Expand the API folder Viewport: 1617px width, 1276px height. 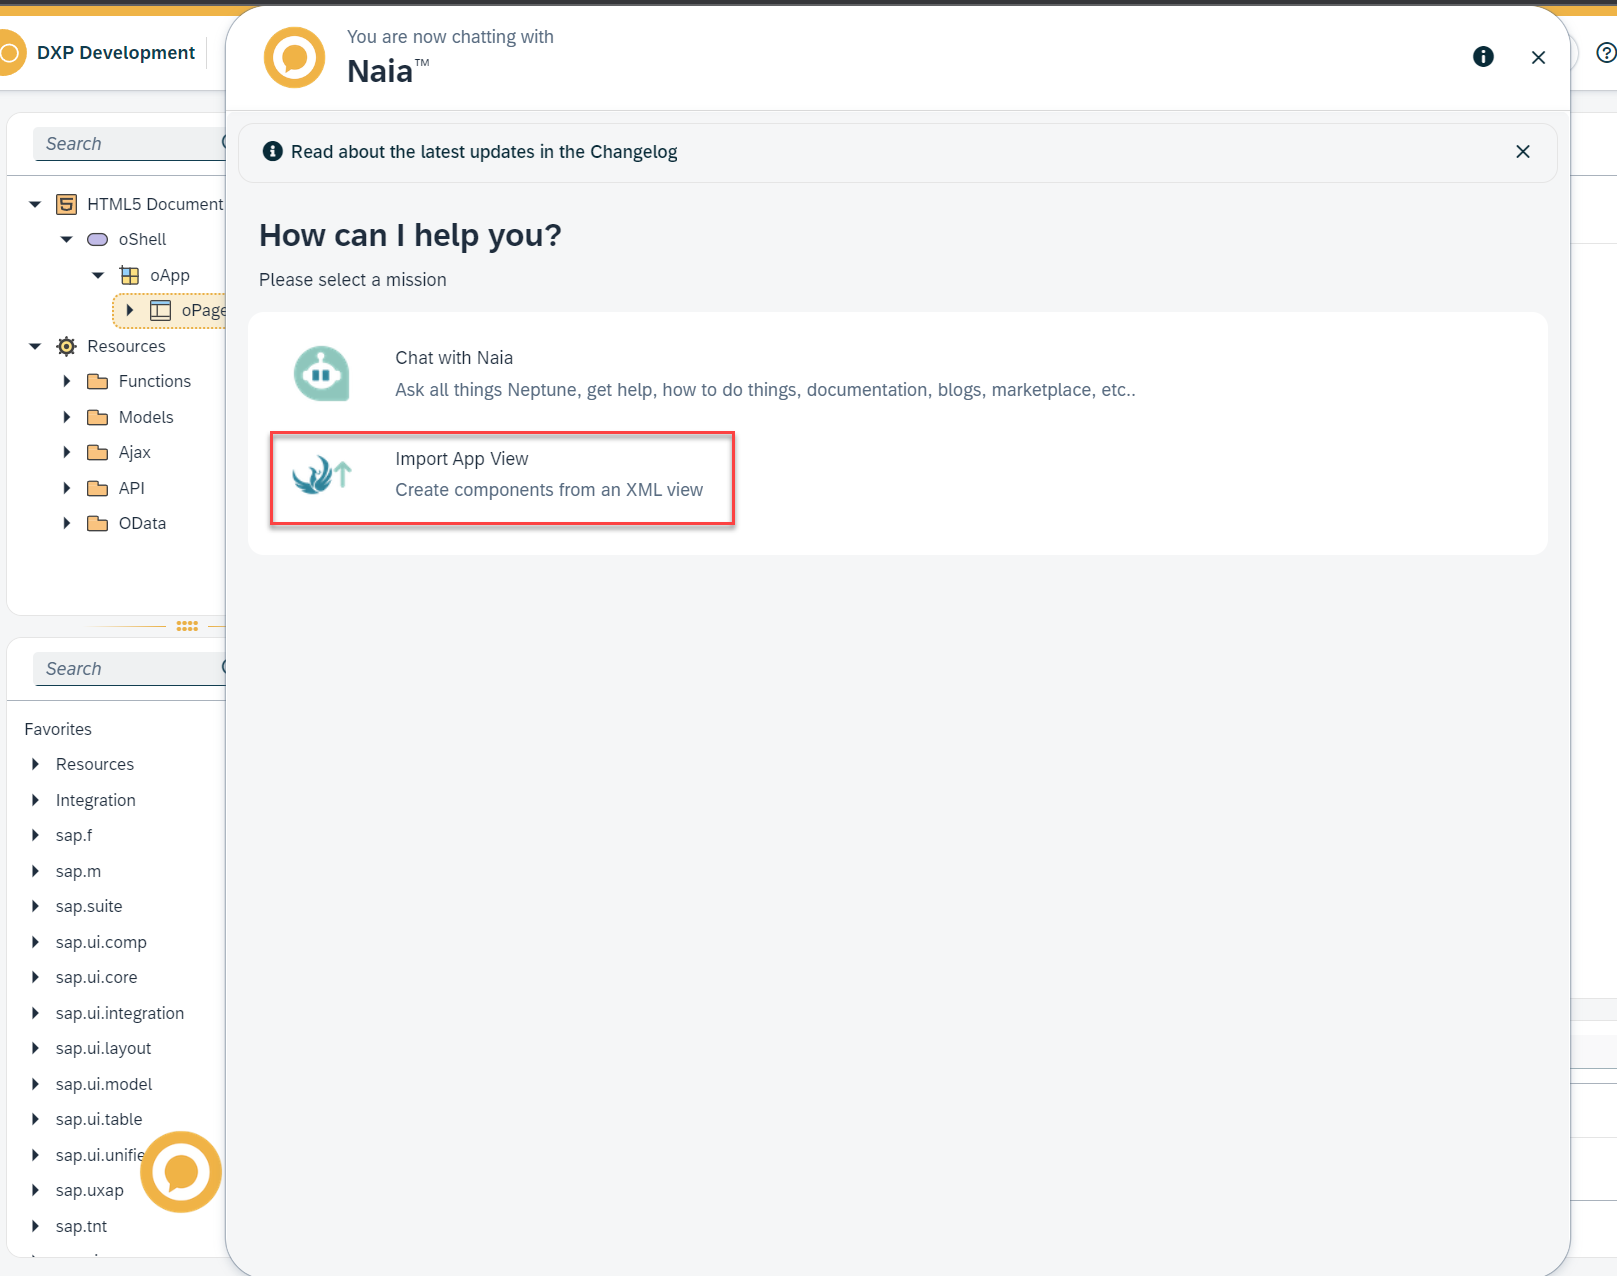pyautogui.click(x=67, y=488)
